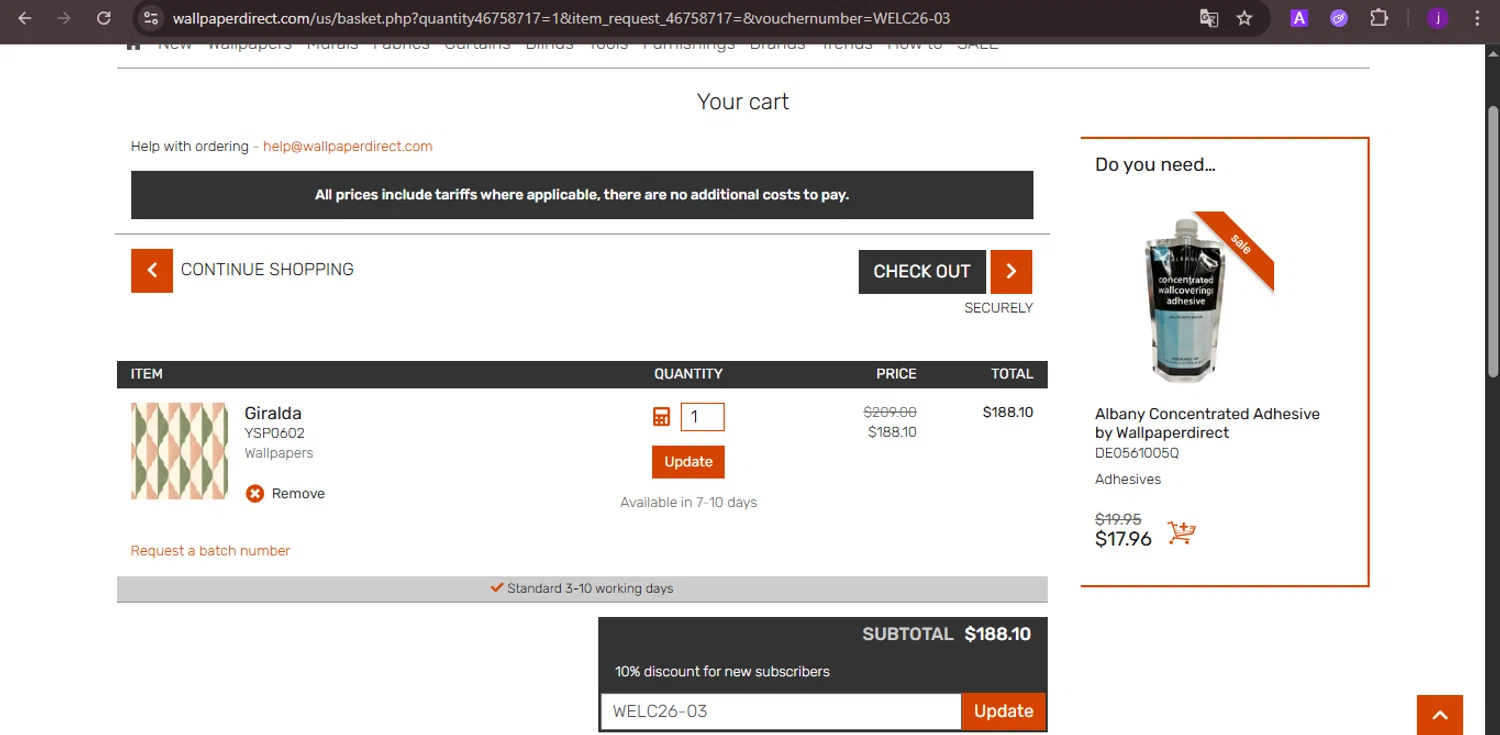Select the Standard 3-10 working days delivery option
Viewport: 1500px width, 735px height.
click(582, 588)
